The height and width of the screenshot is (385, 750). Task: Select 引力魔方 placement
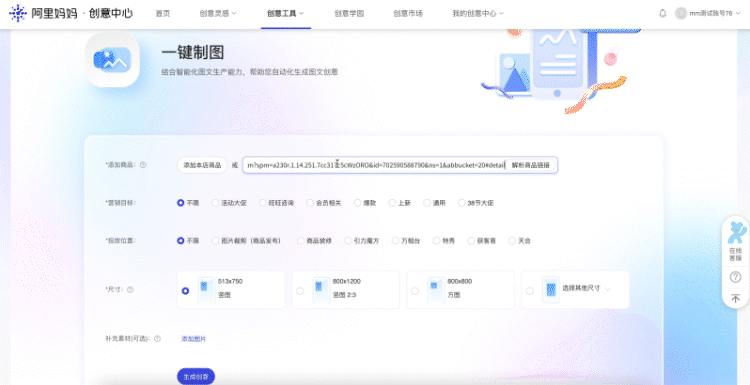click(x=348, y=241)
